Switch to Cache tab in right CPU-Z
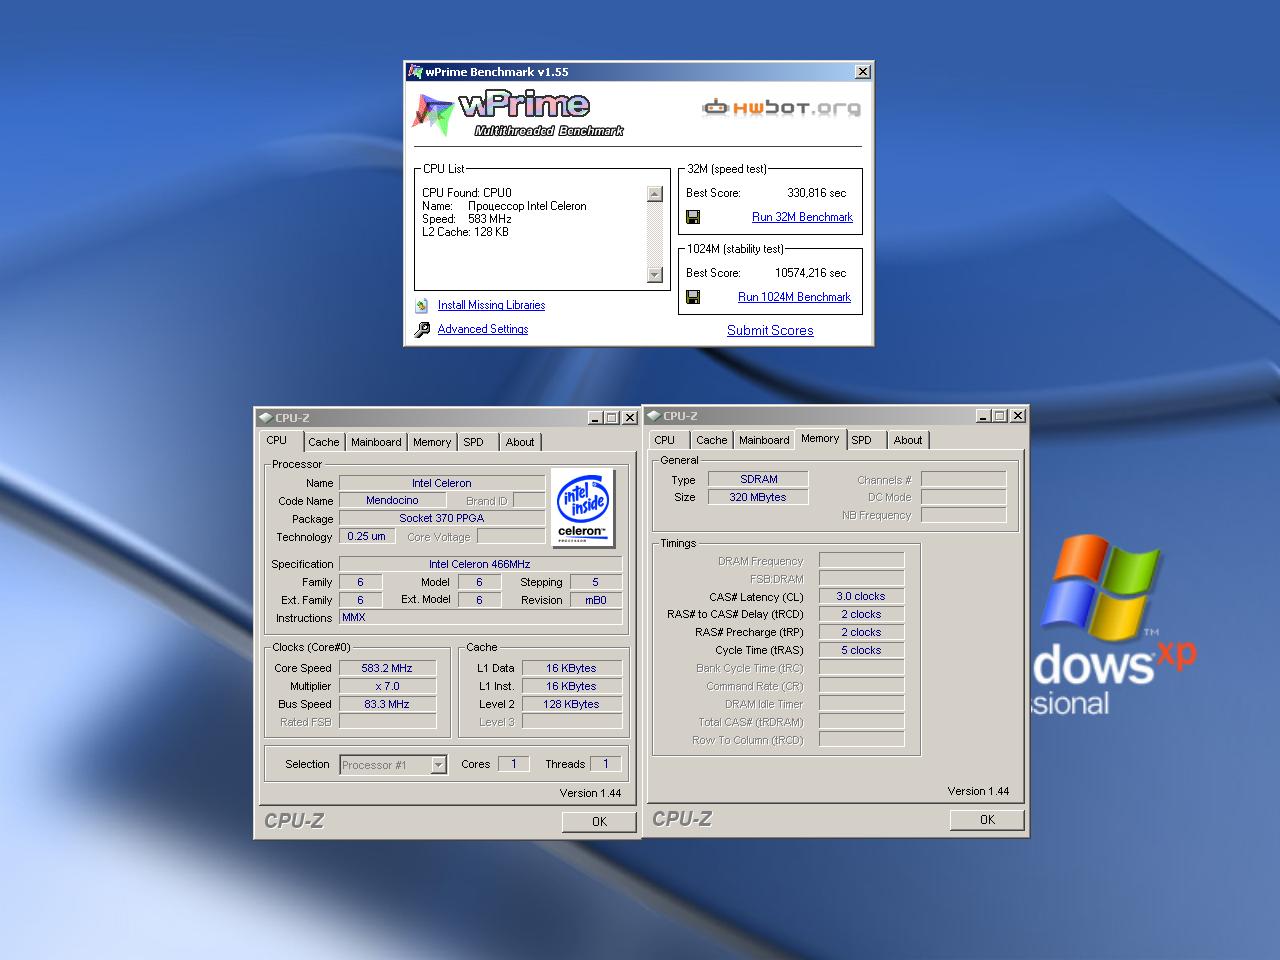Viewport: 1280px width, 960px height. point(711,440)
